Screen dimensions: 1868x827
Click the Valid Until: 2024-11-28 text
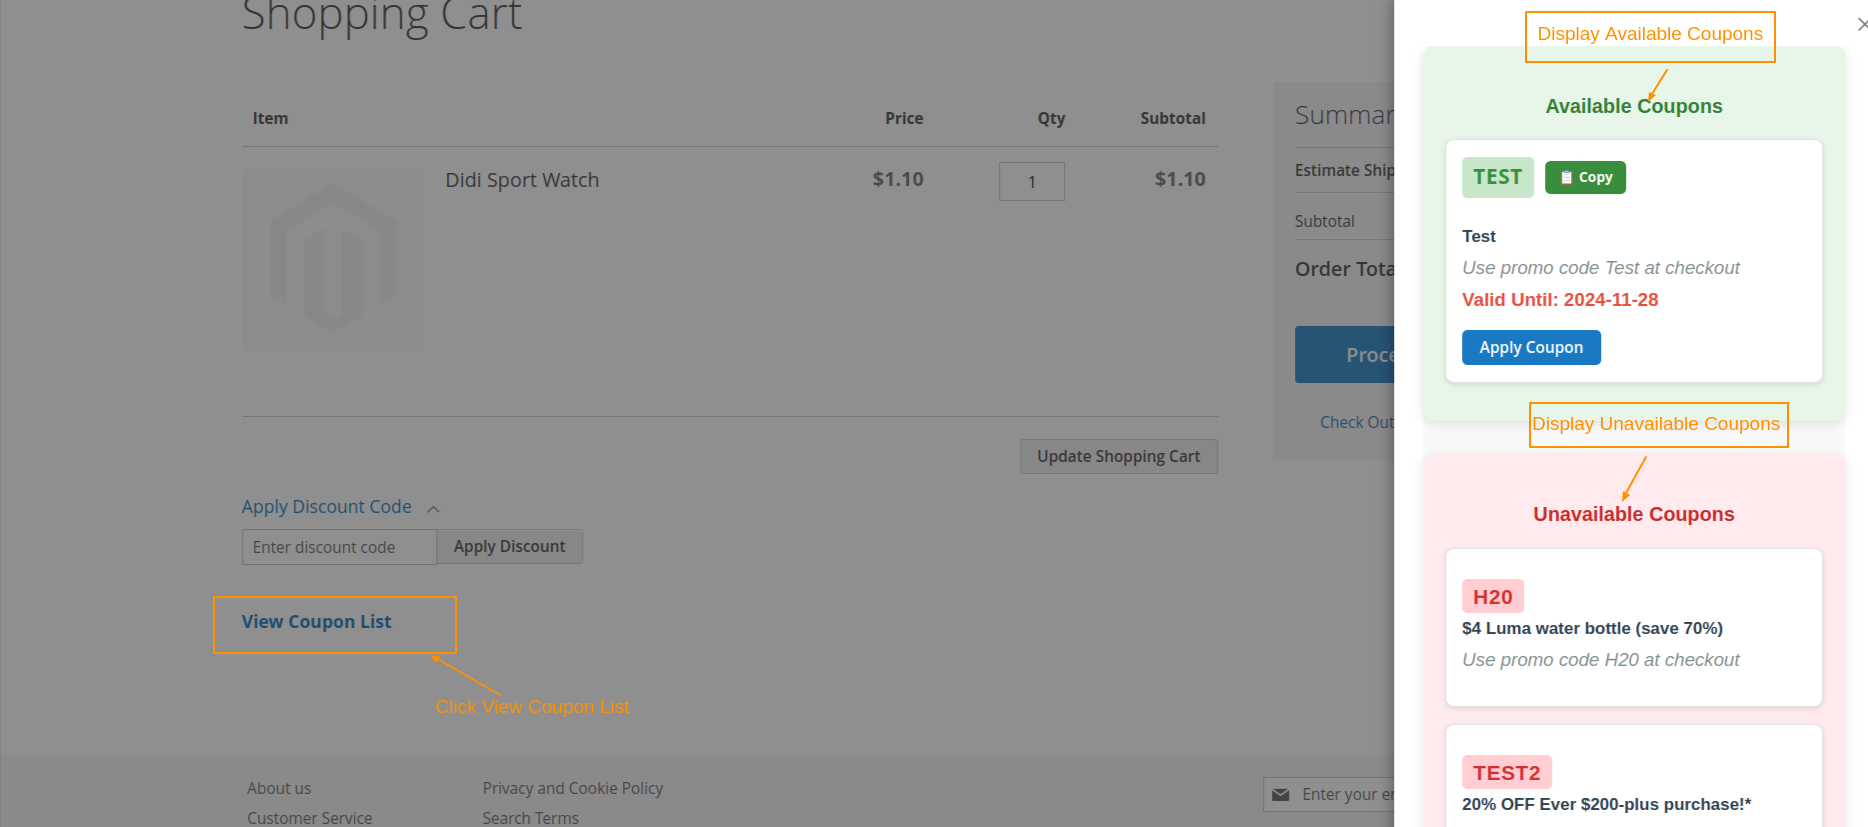(1560, 299)
